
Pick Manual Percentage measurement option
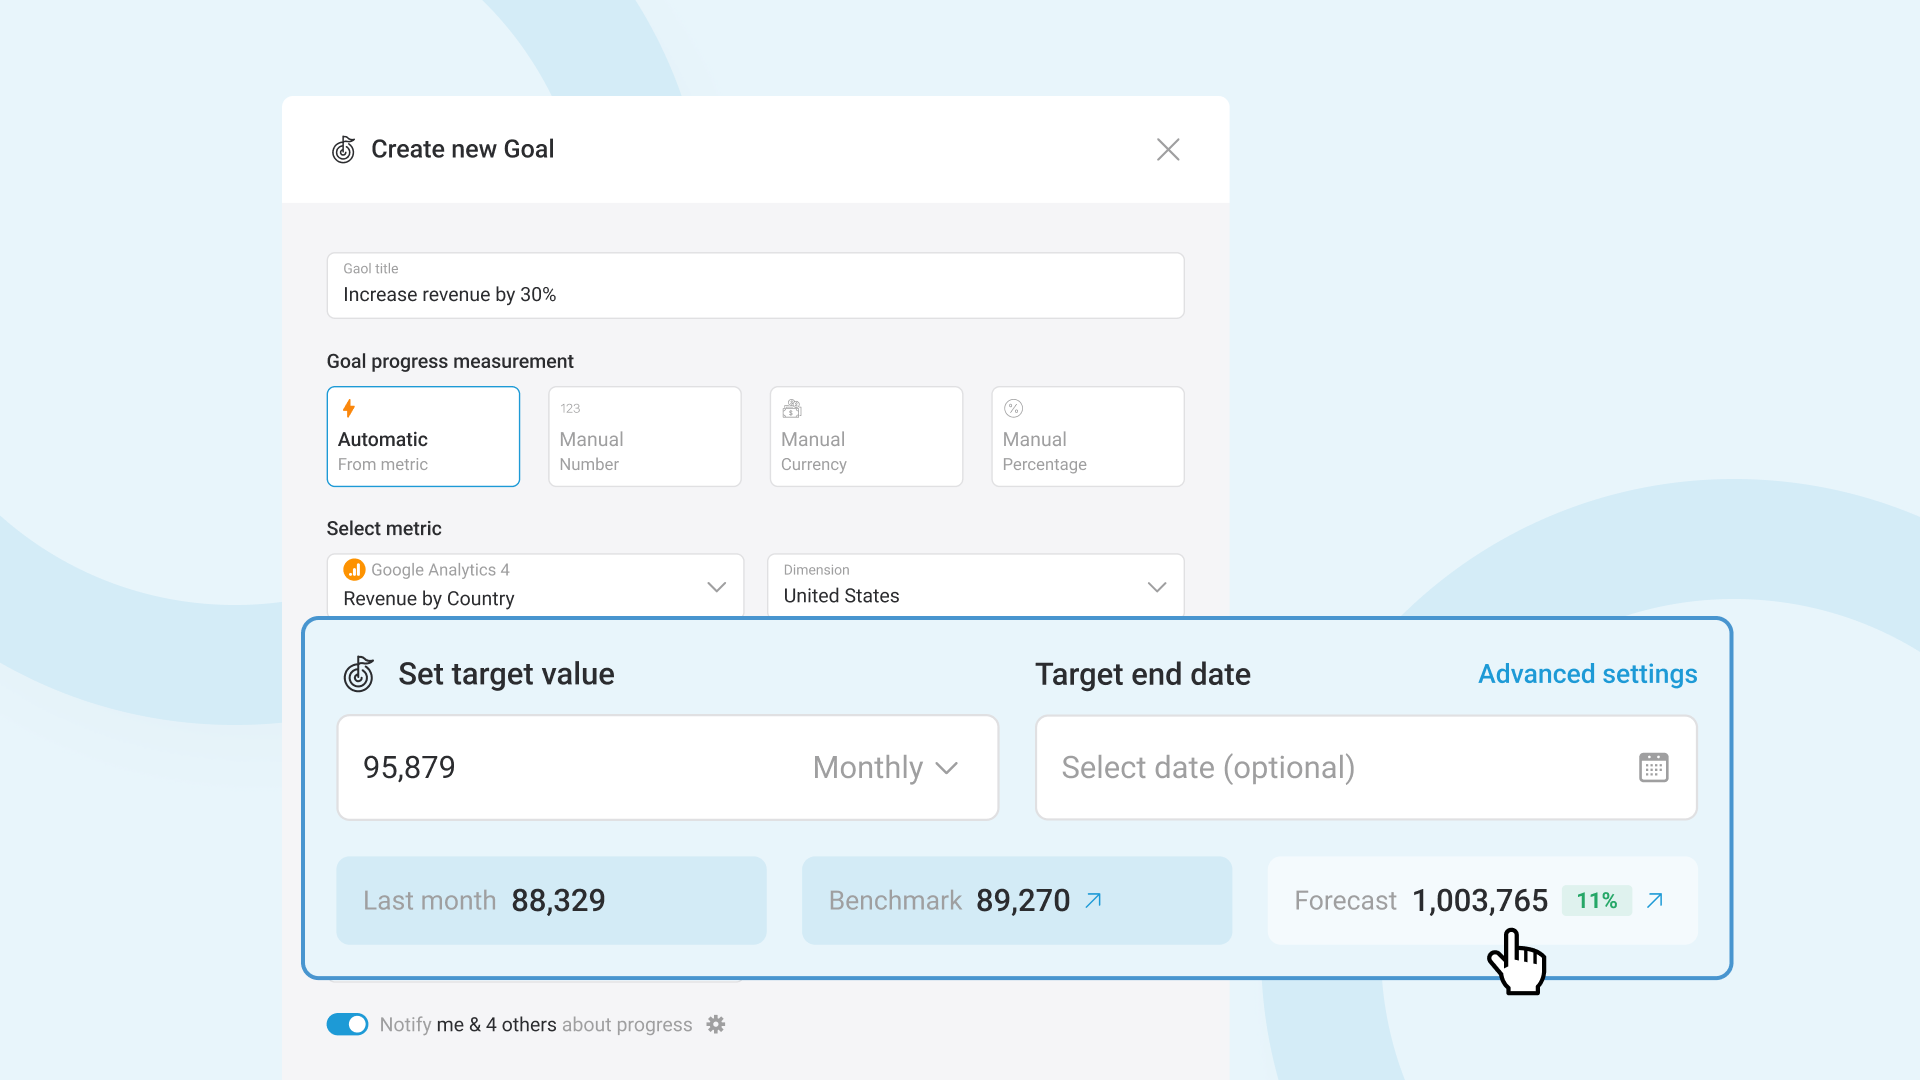[1087, 437]
